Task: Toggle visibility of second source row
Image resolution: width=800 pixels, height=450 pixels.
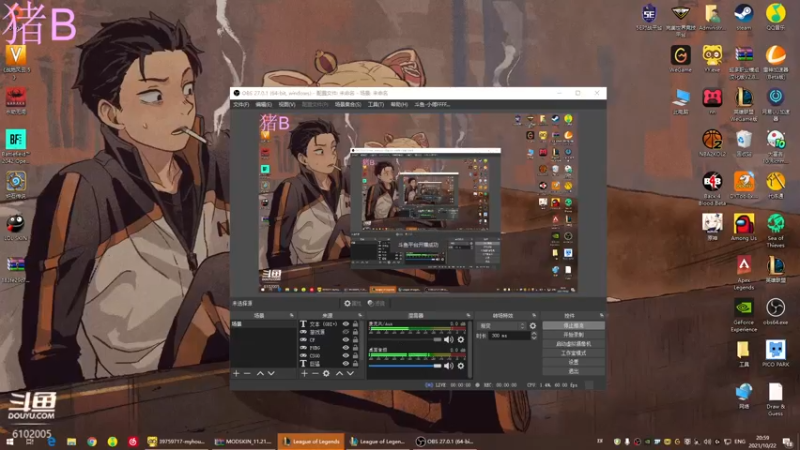Action: 345,332
